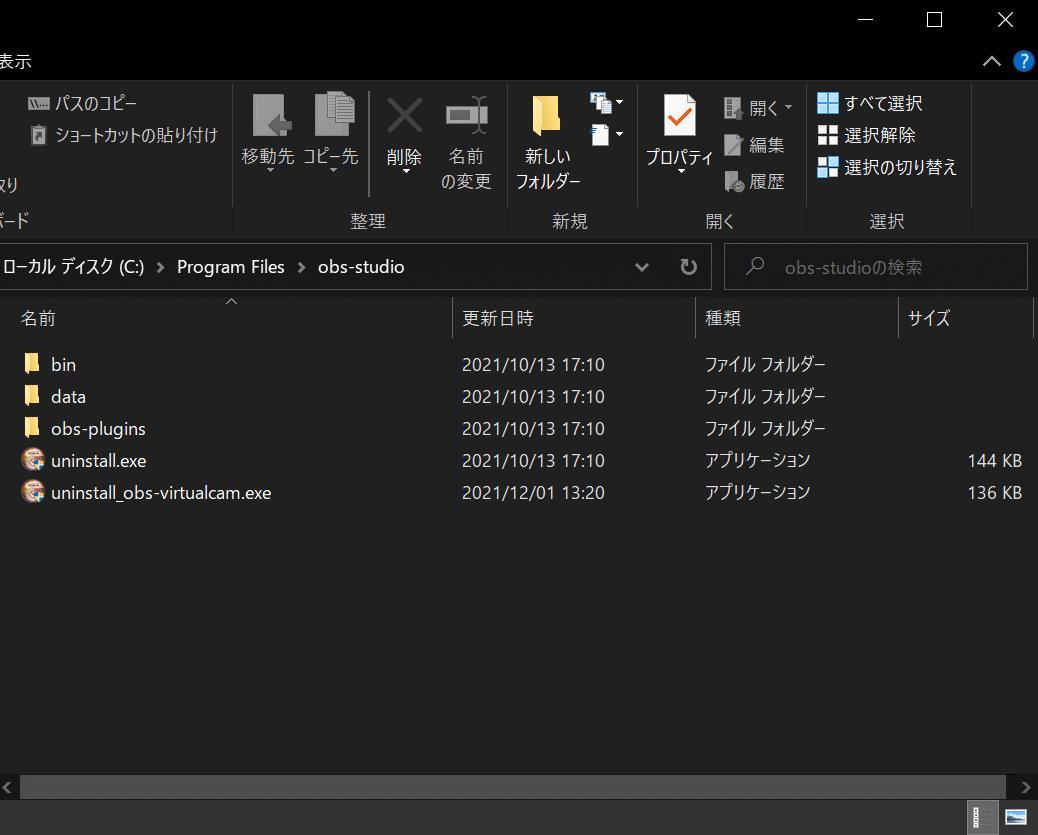Viewport: 1038px width, 835px height.
Task: Click the obs-plugins folder icon
Action: click(32, 427)
